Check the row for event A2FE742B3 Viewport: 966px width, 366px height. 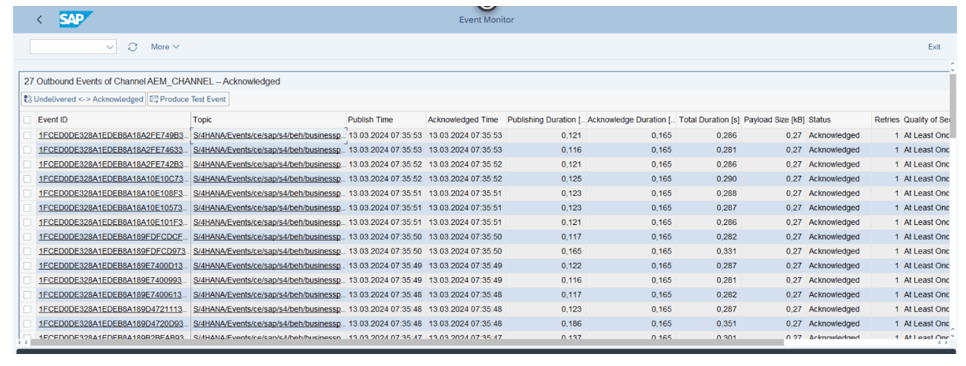tap(27, 164)
